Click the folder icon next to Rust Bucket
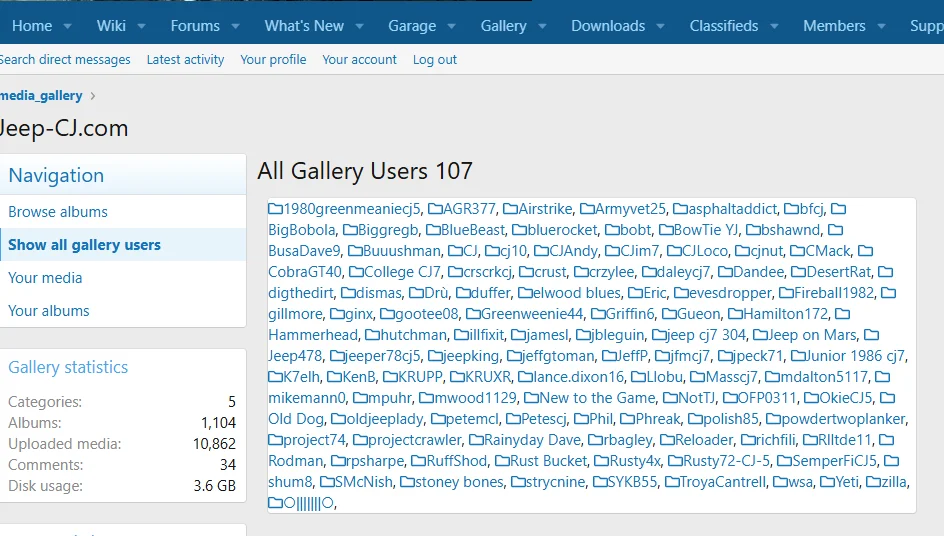 [502, 462]
